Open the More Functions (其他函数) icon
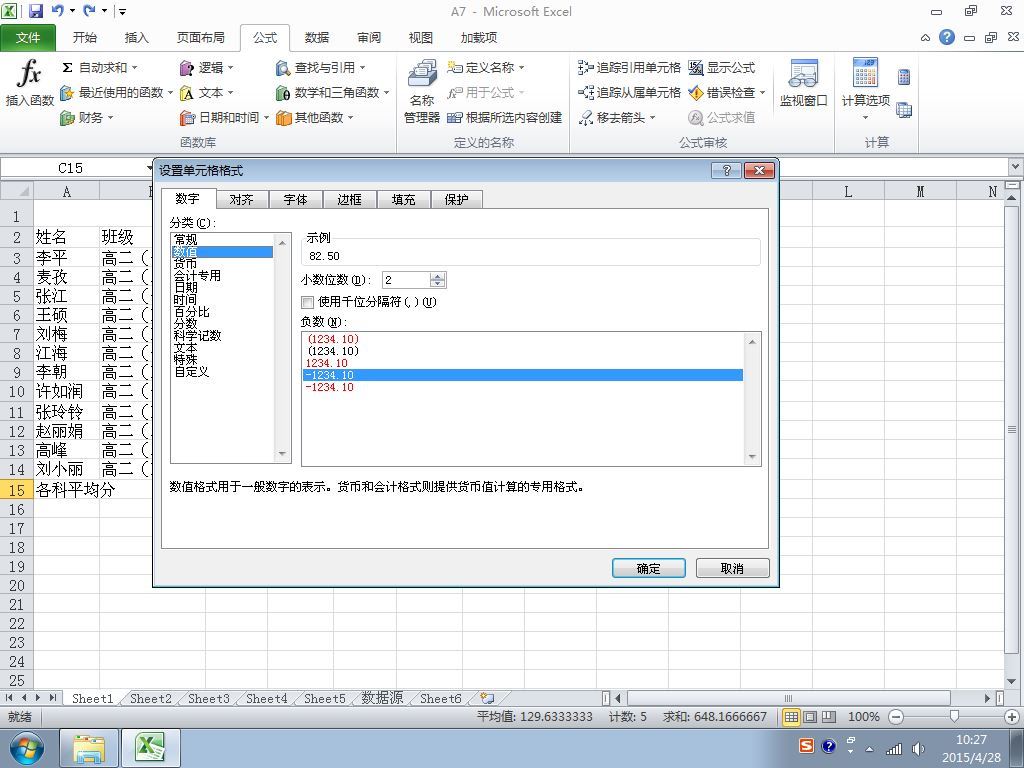Viewport: 1024px width, 768px height. (x=283, y=118)
